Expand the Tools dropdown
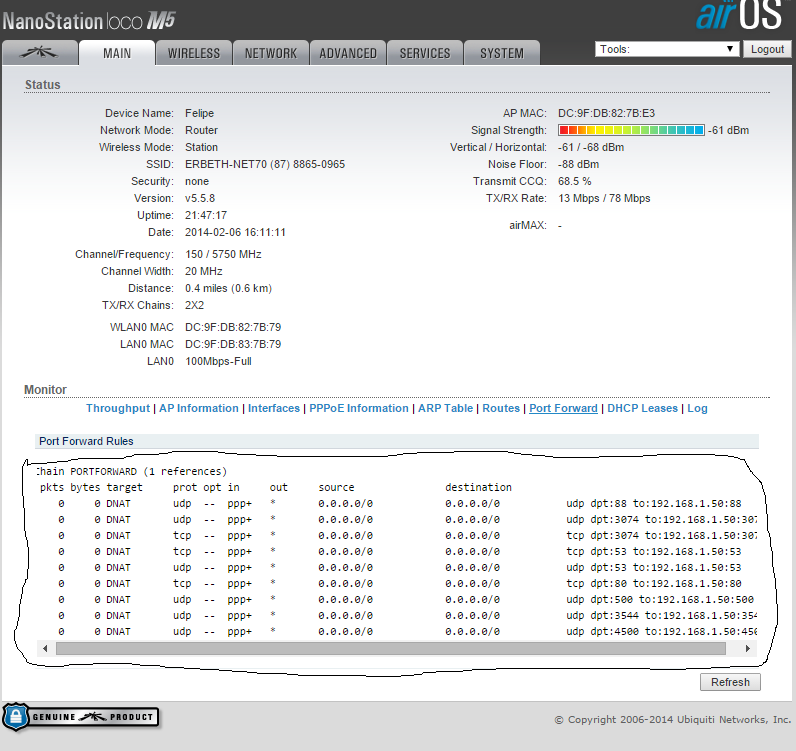796x751 pixels. (x=667, y=49)
